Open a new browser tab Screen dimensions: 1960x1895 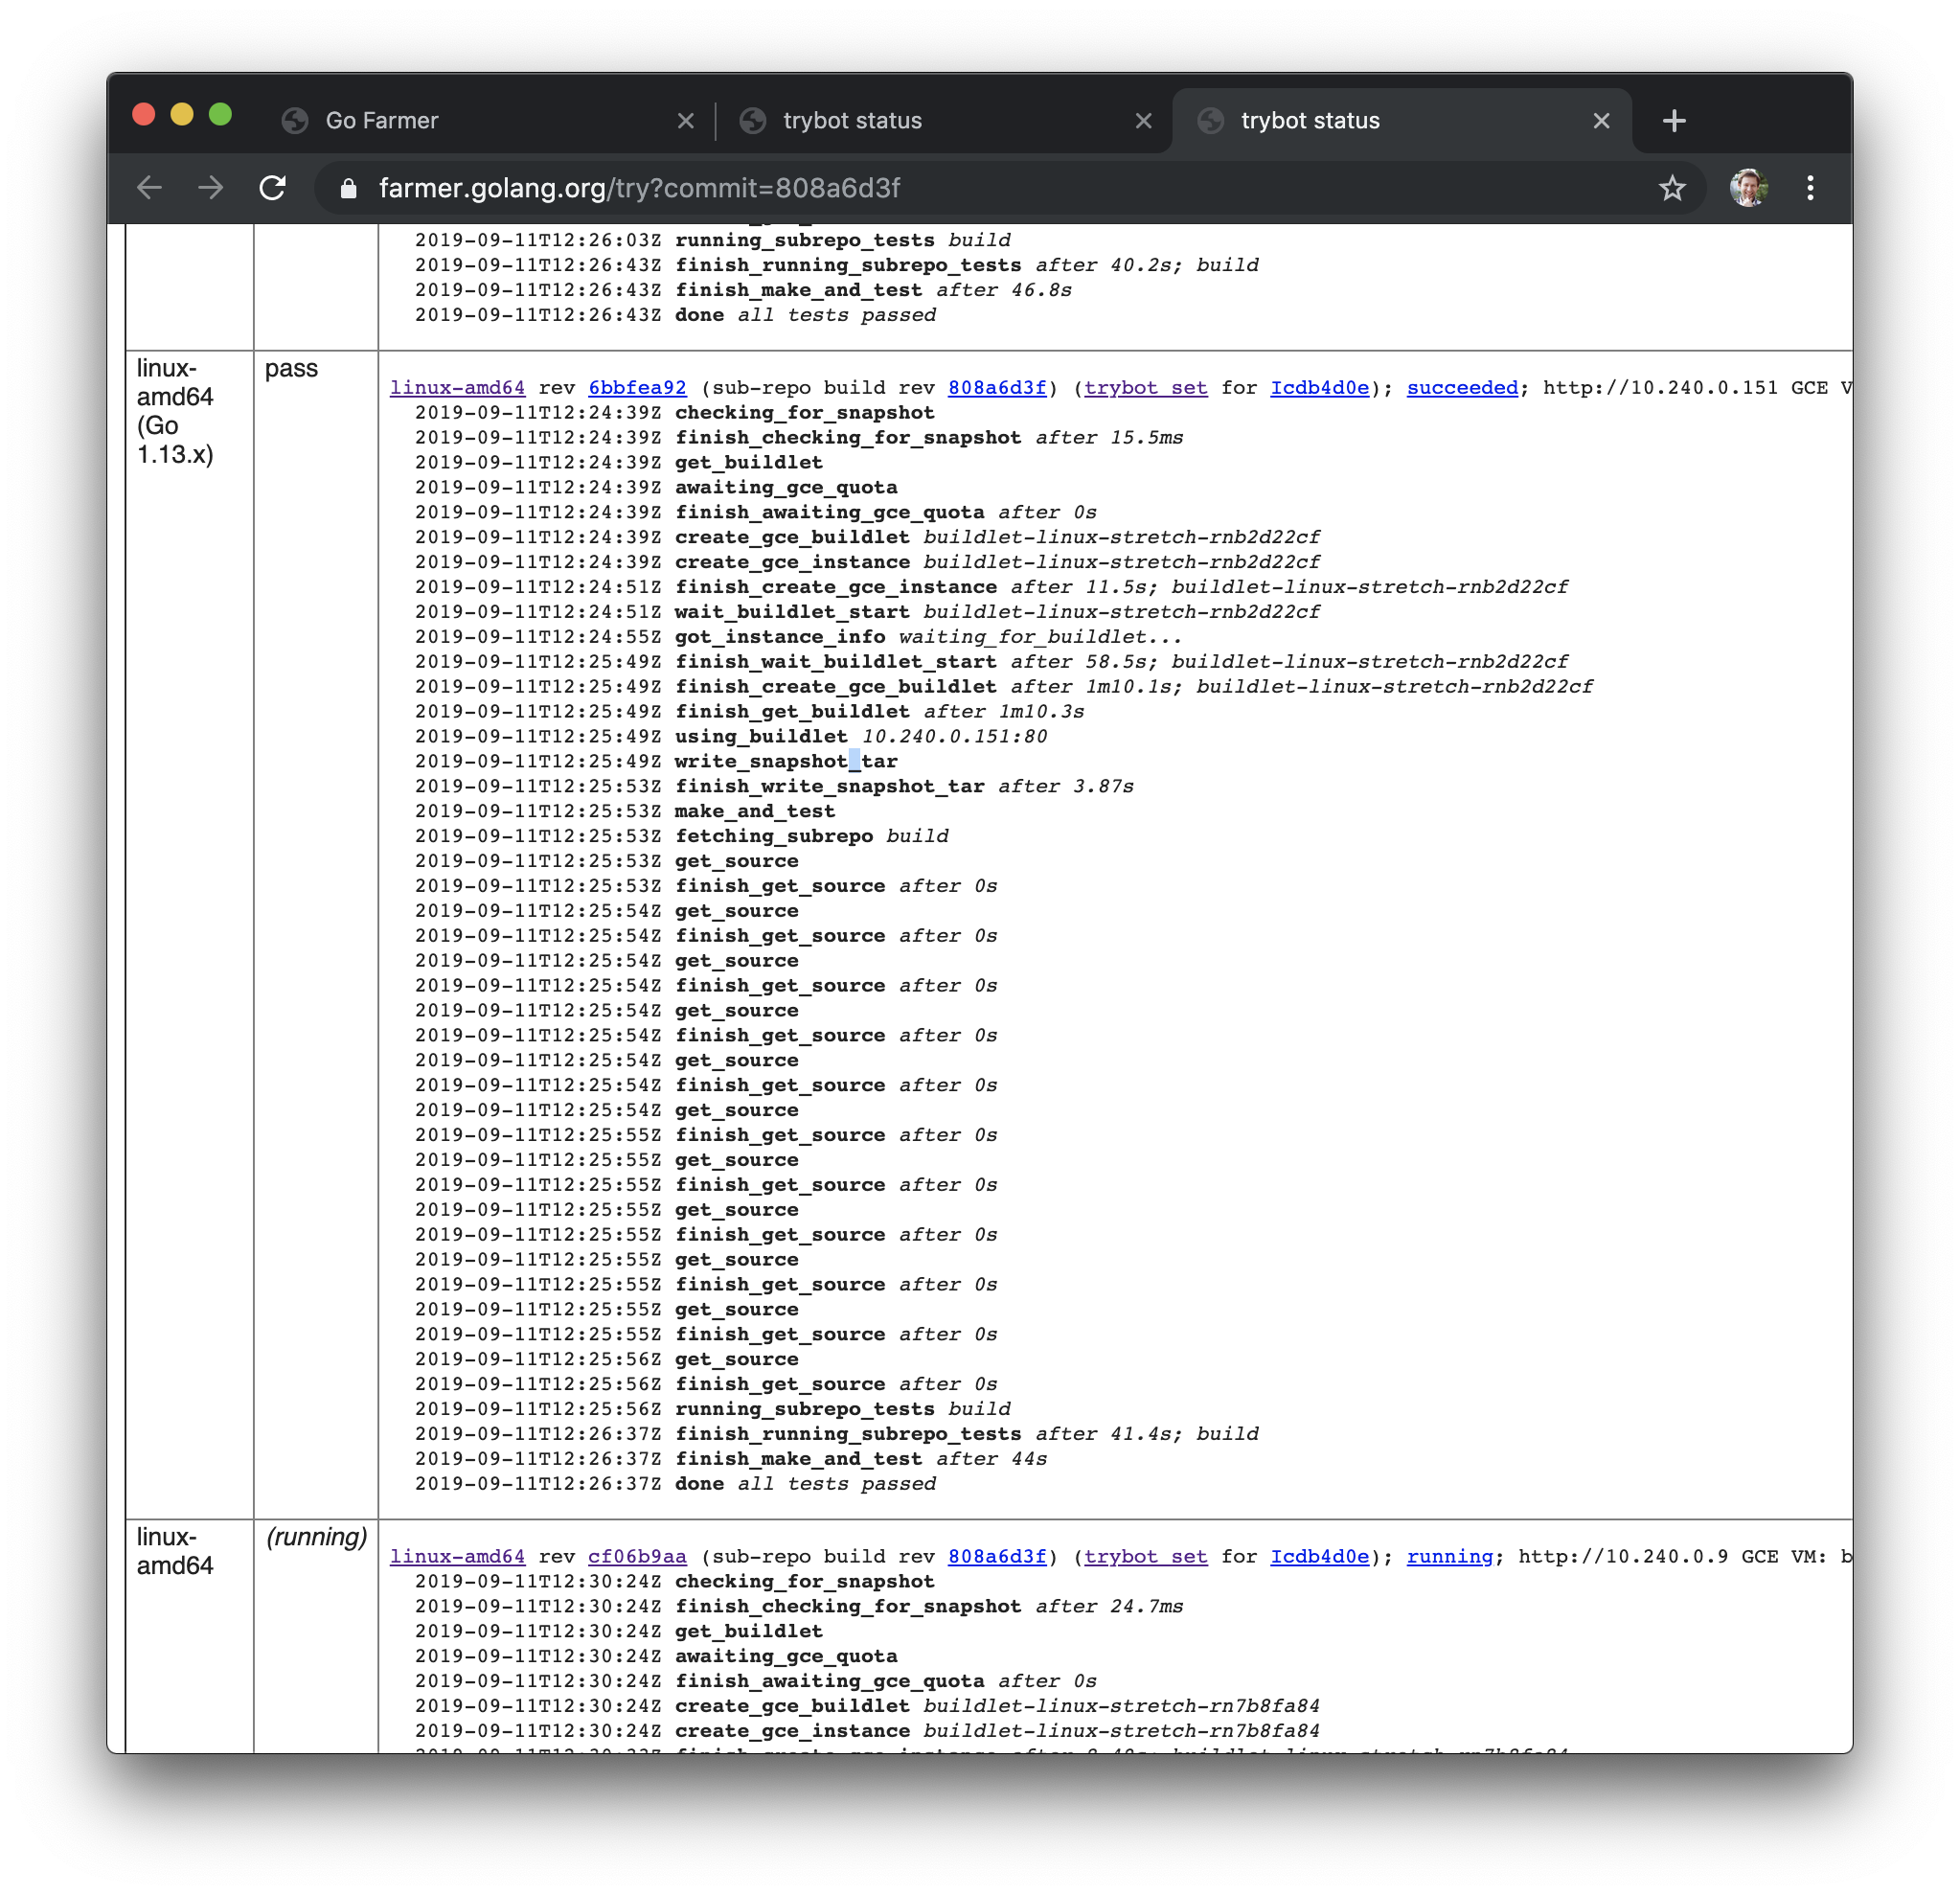pos(1674,120)
